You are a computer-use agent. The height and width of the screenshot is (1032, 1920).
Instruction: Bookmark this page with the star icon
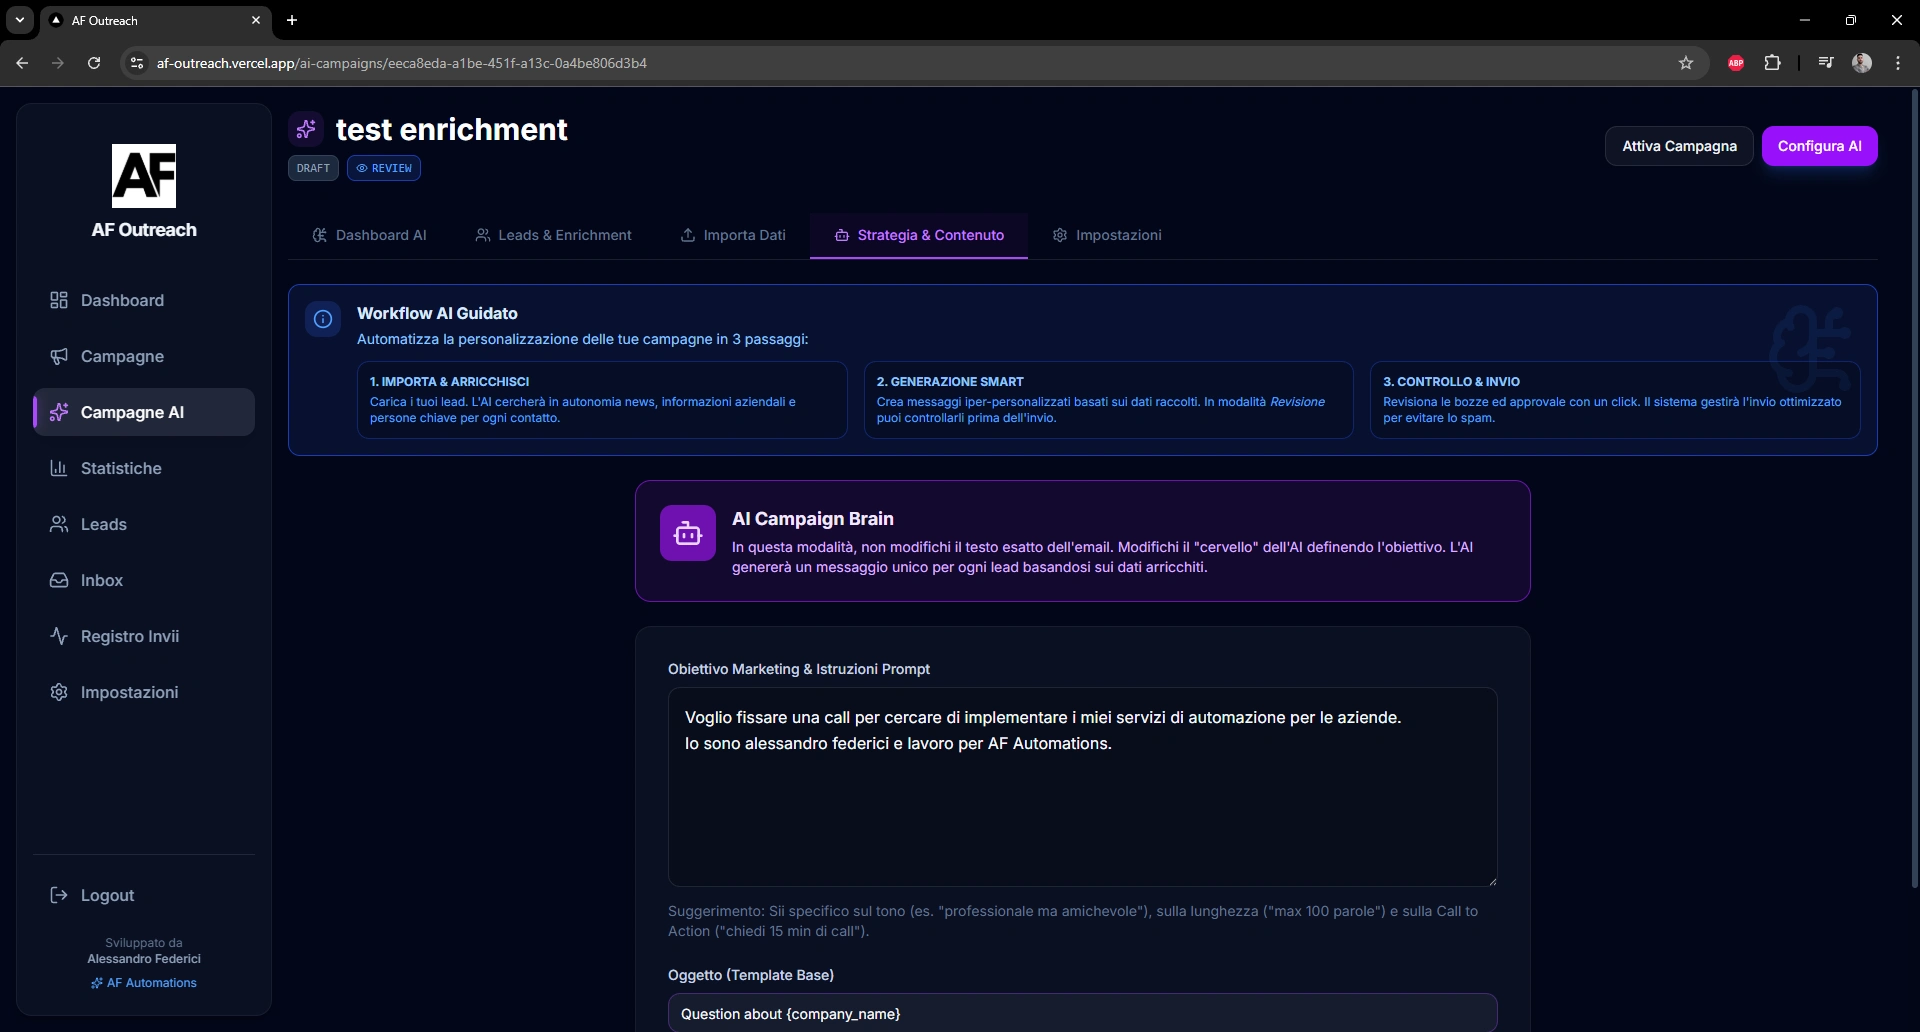coord(1686,63)
